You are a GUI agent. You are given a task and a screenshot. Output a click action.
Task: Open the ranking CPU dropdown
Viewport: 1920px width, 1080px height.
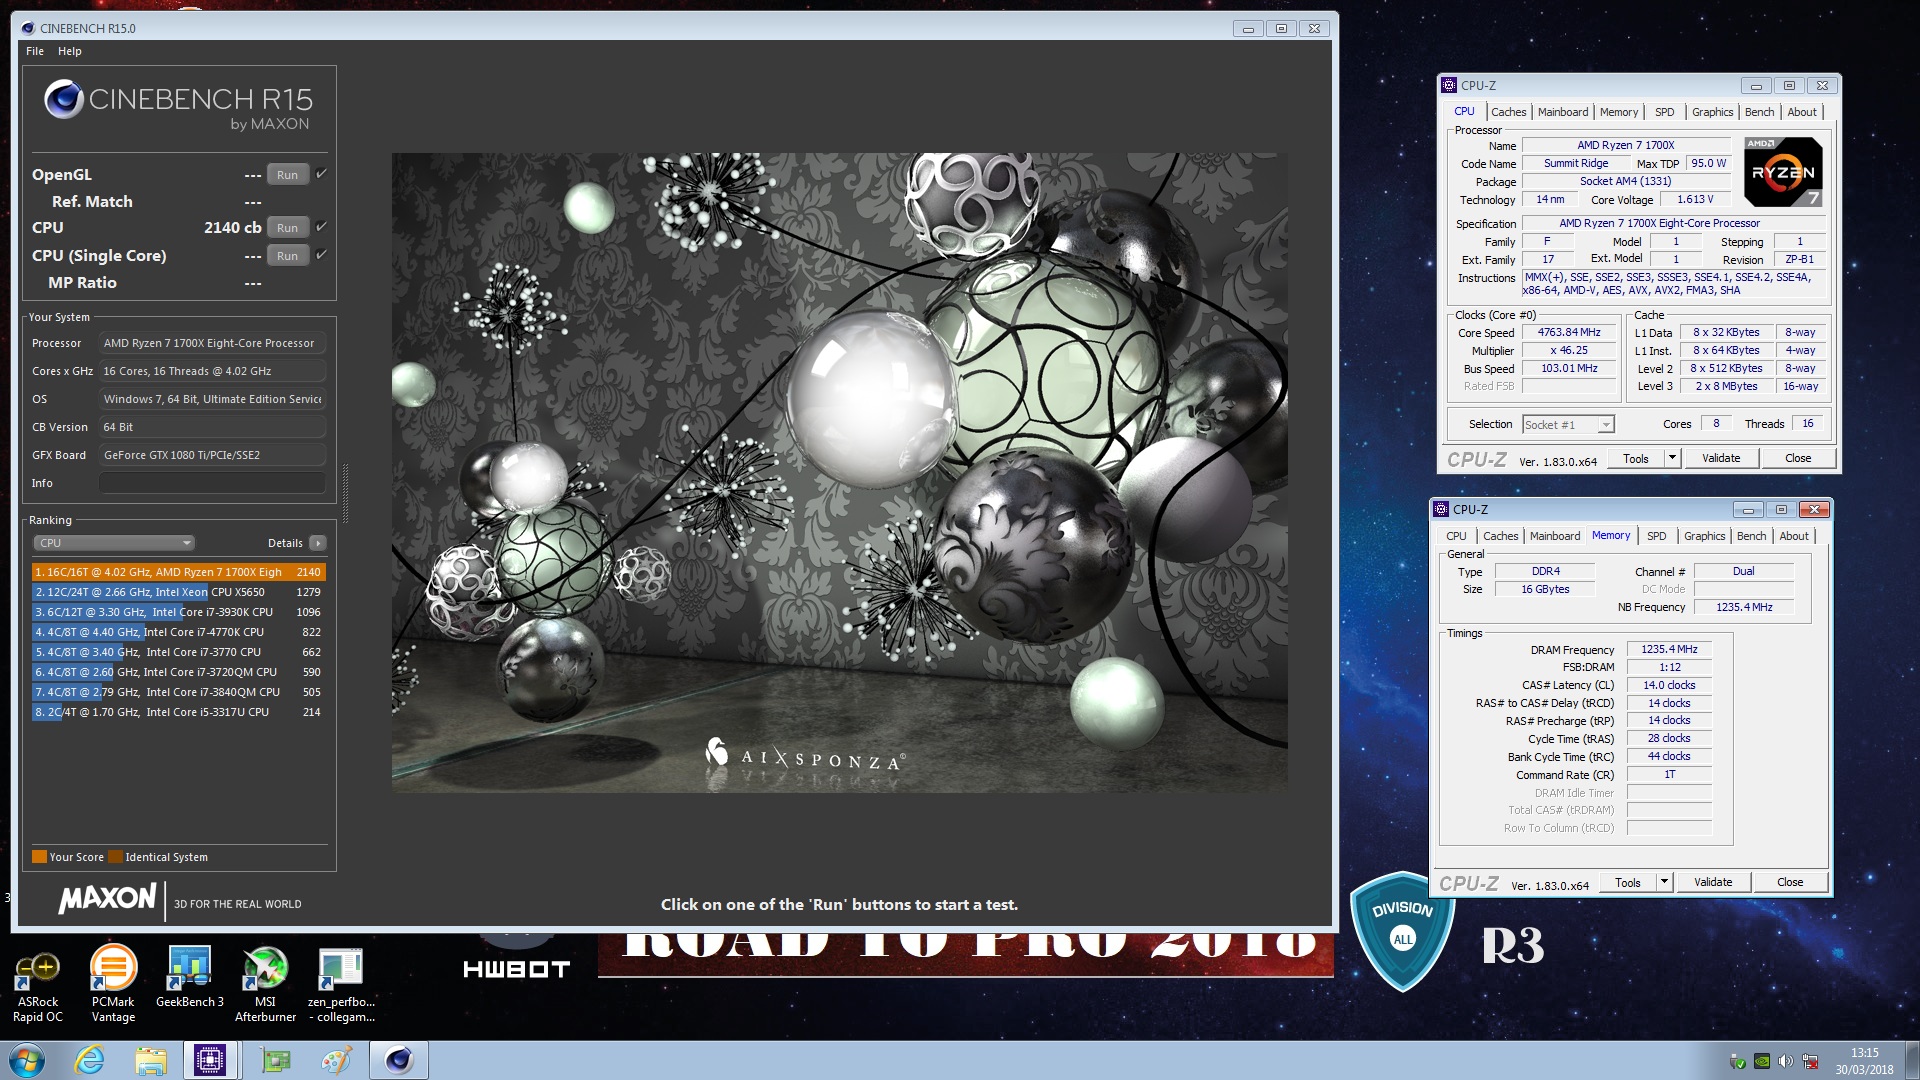tap(114, 543)
